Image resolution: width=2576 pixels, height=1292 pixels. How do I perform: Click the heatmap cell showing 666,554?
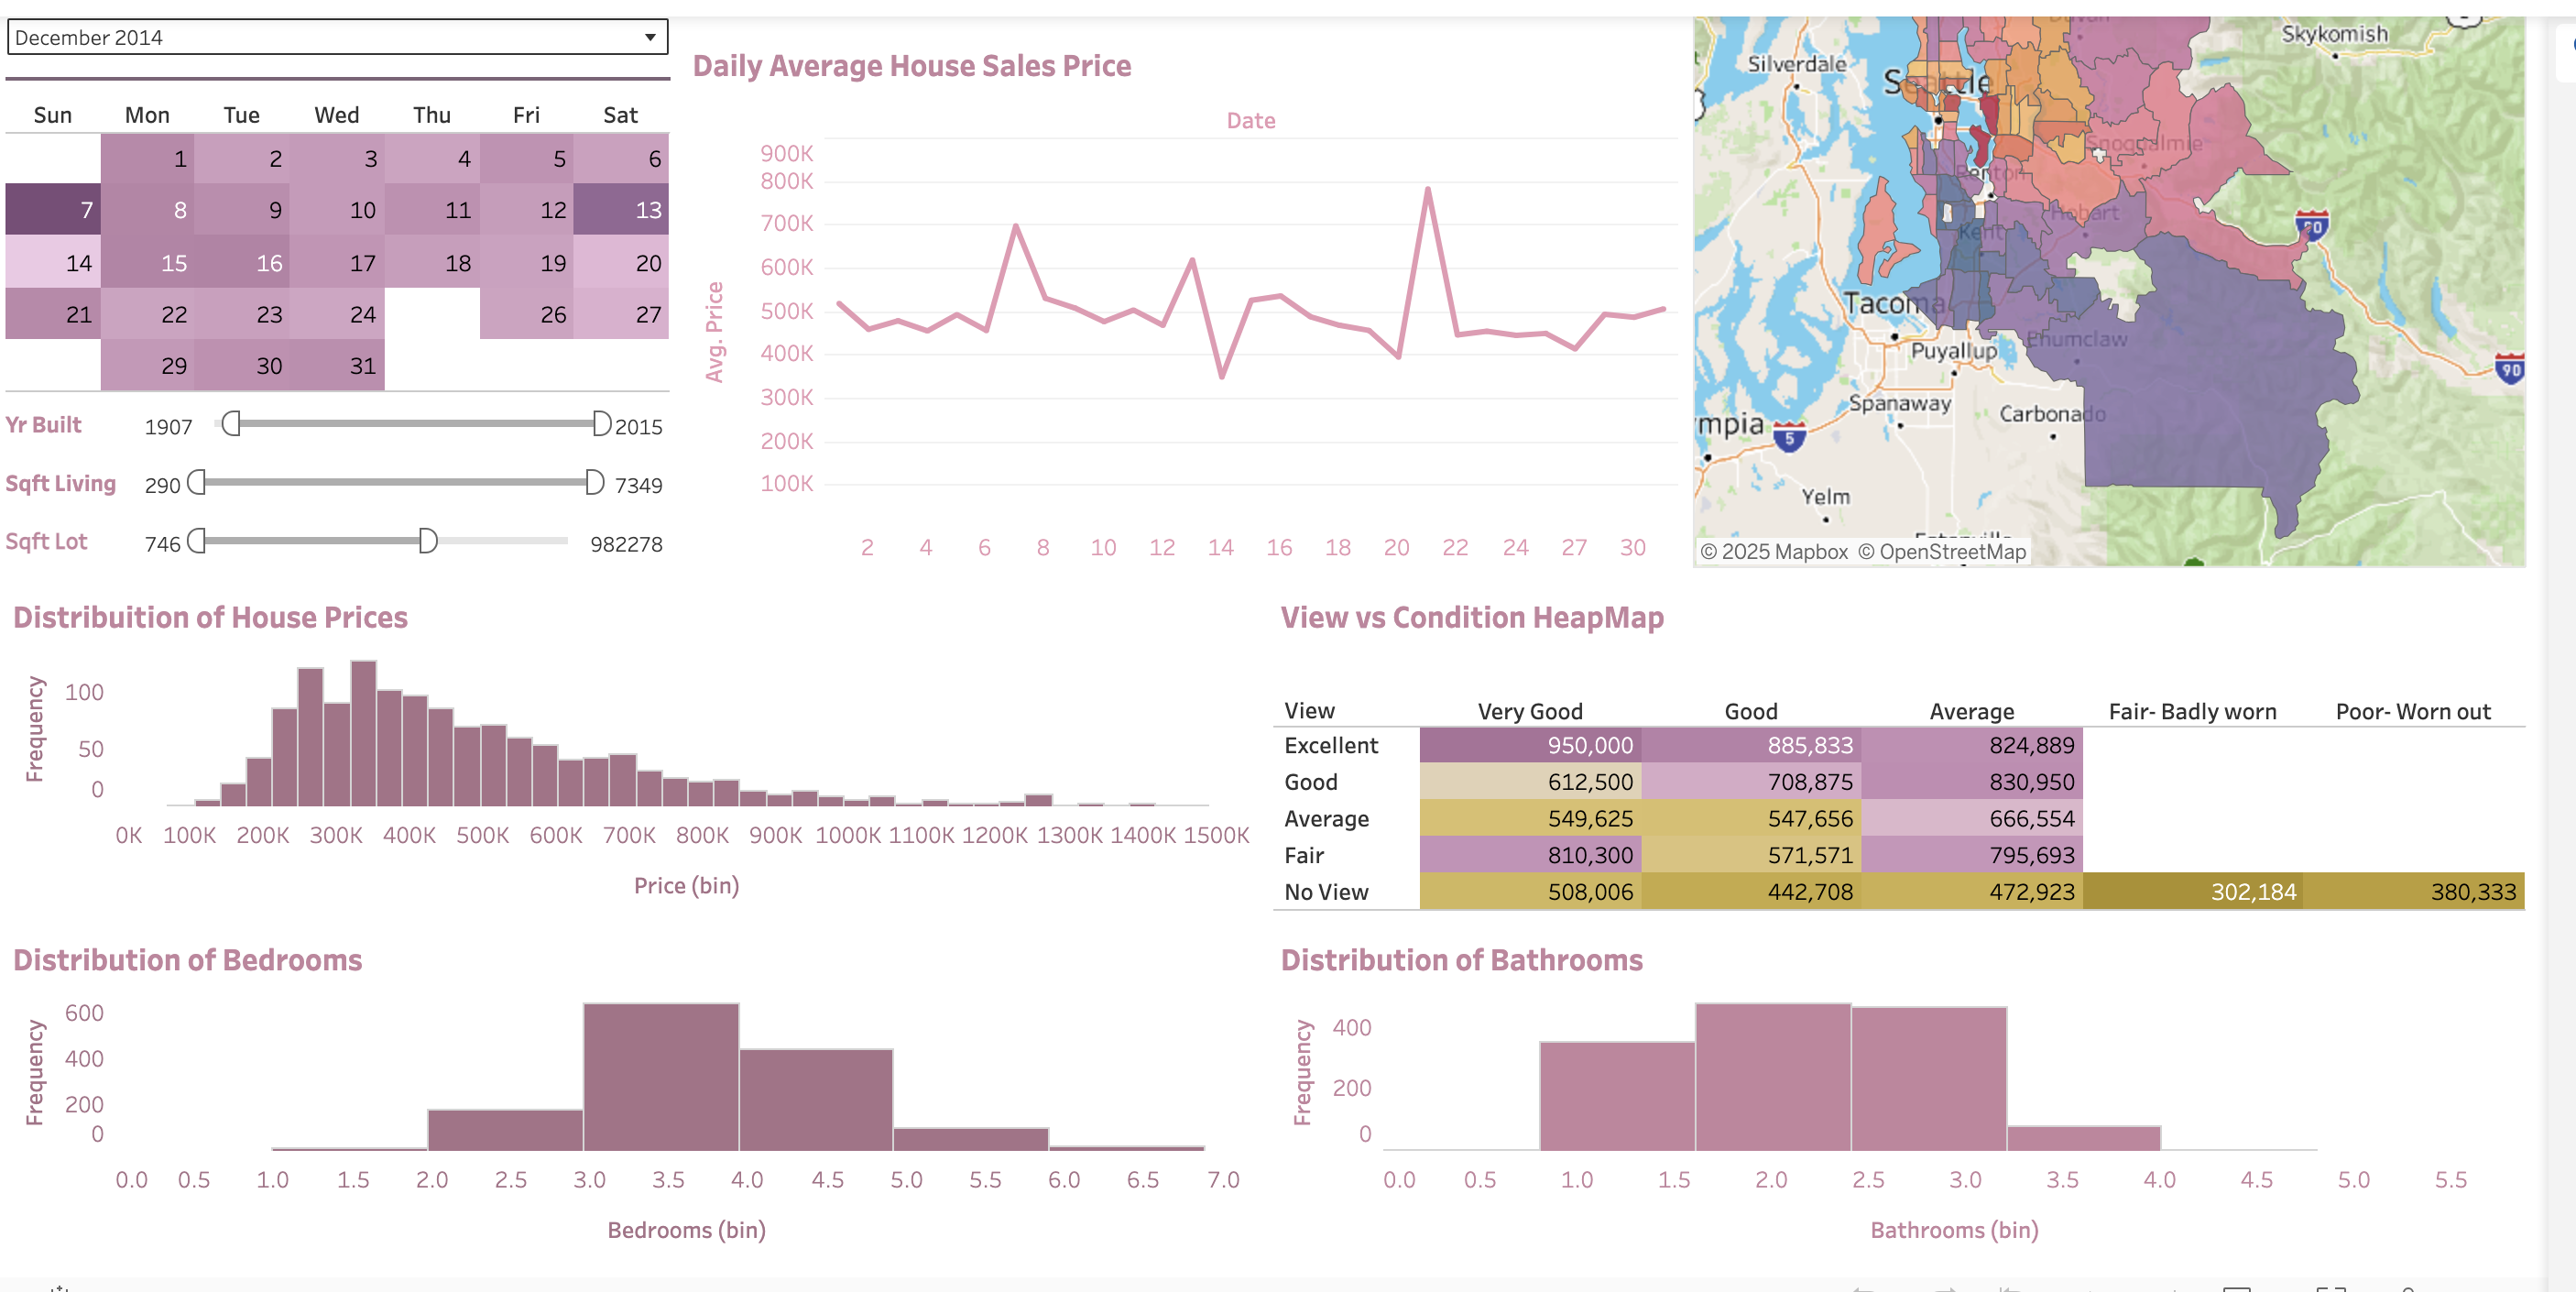(x=1972, y=818)
